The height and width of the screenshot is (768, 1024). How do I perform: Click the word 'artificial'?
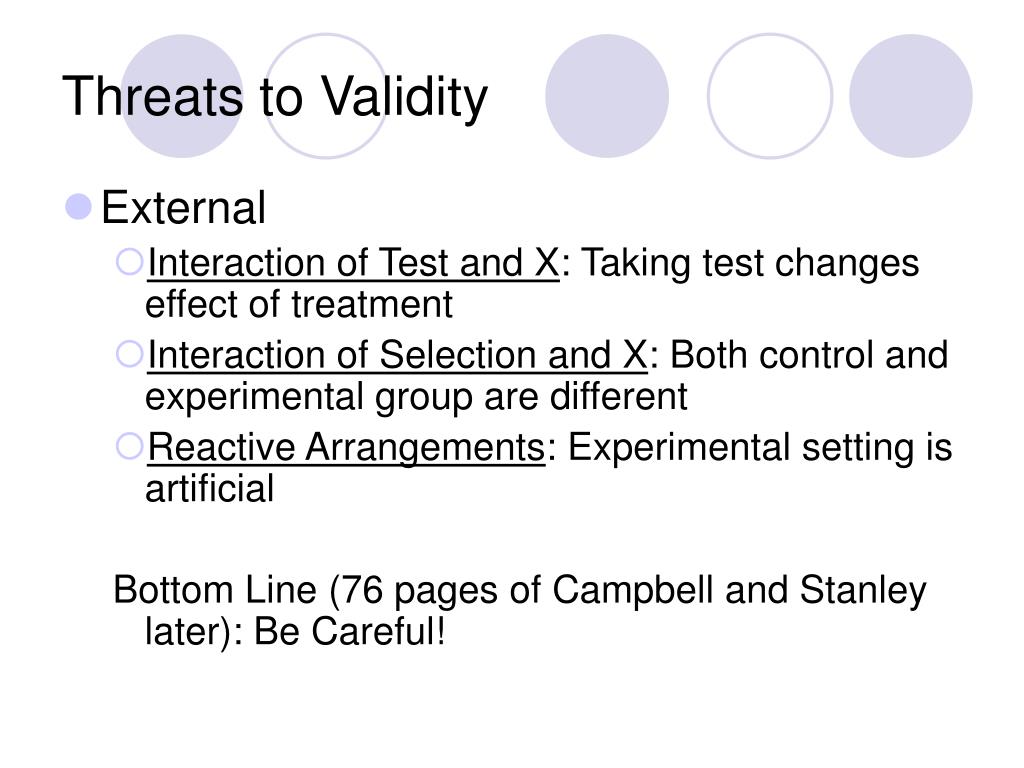(x=210, y=489)
